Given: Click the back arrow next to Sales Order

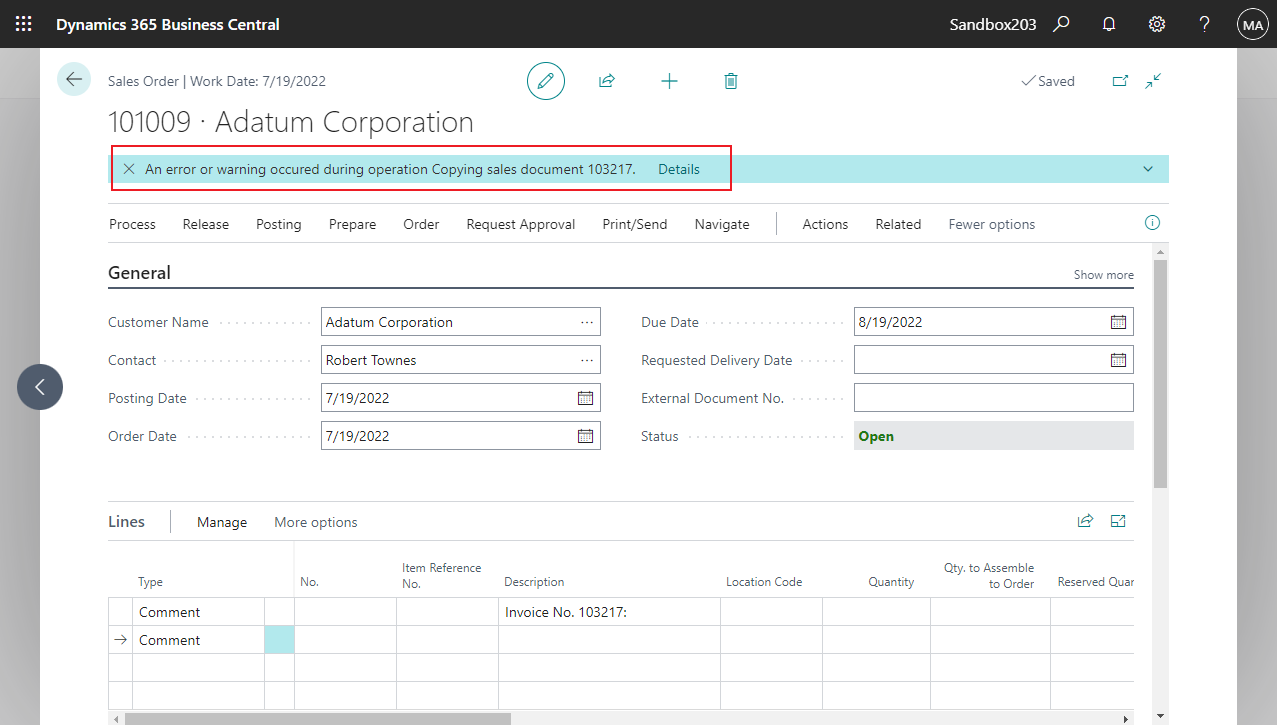Looking at the screenshot, I should click(73, 78).
